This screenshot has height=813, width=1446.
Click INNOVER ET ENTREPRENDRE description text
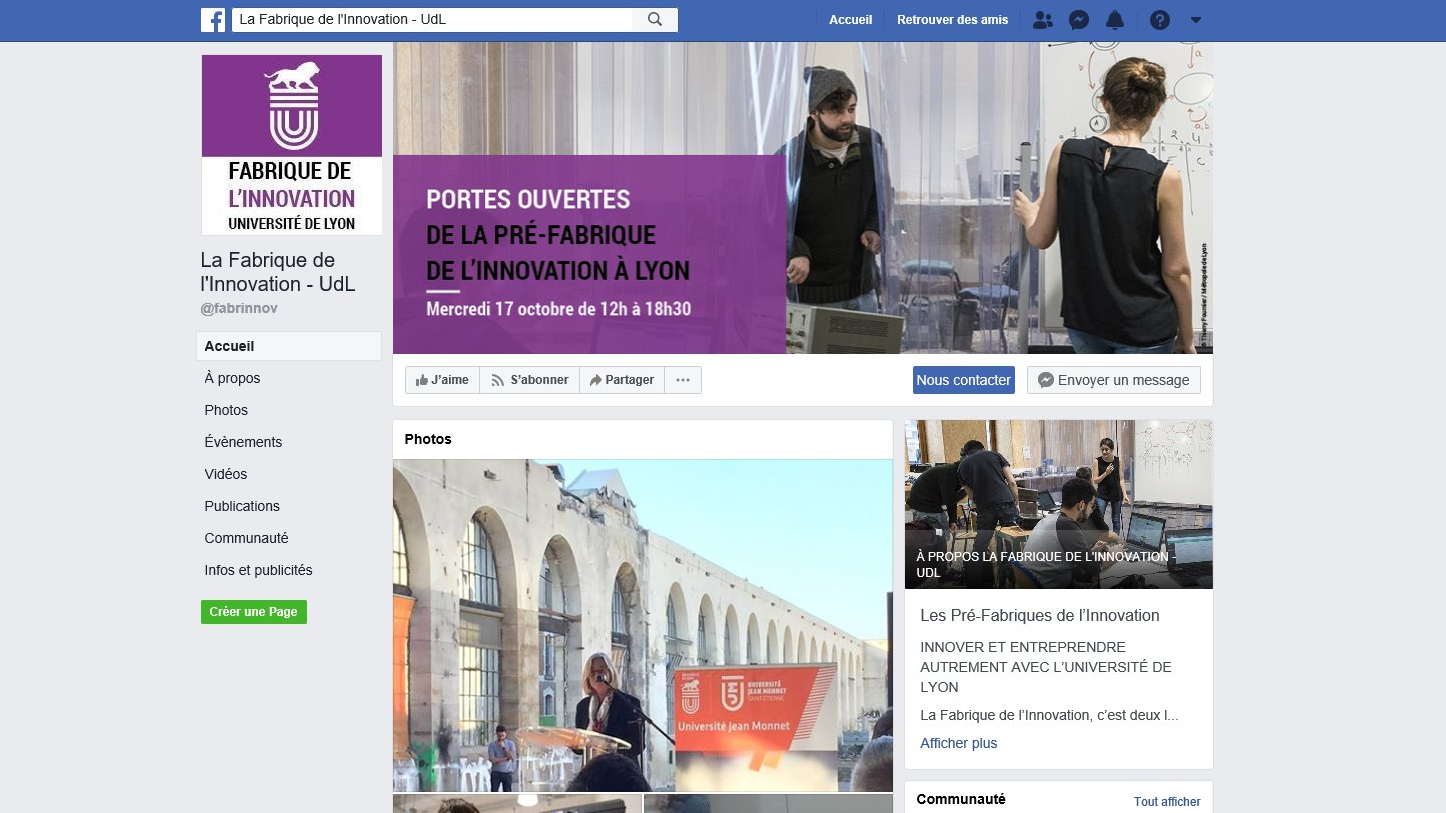(1046, 667)
